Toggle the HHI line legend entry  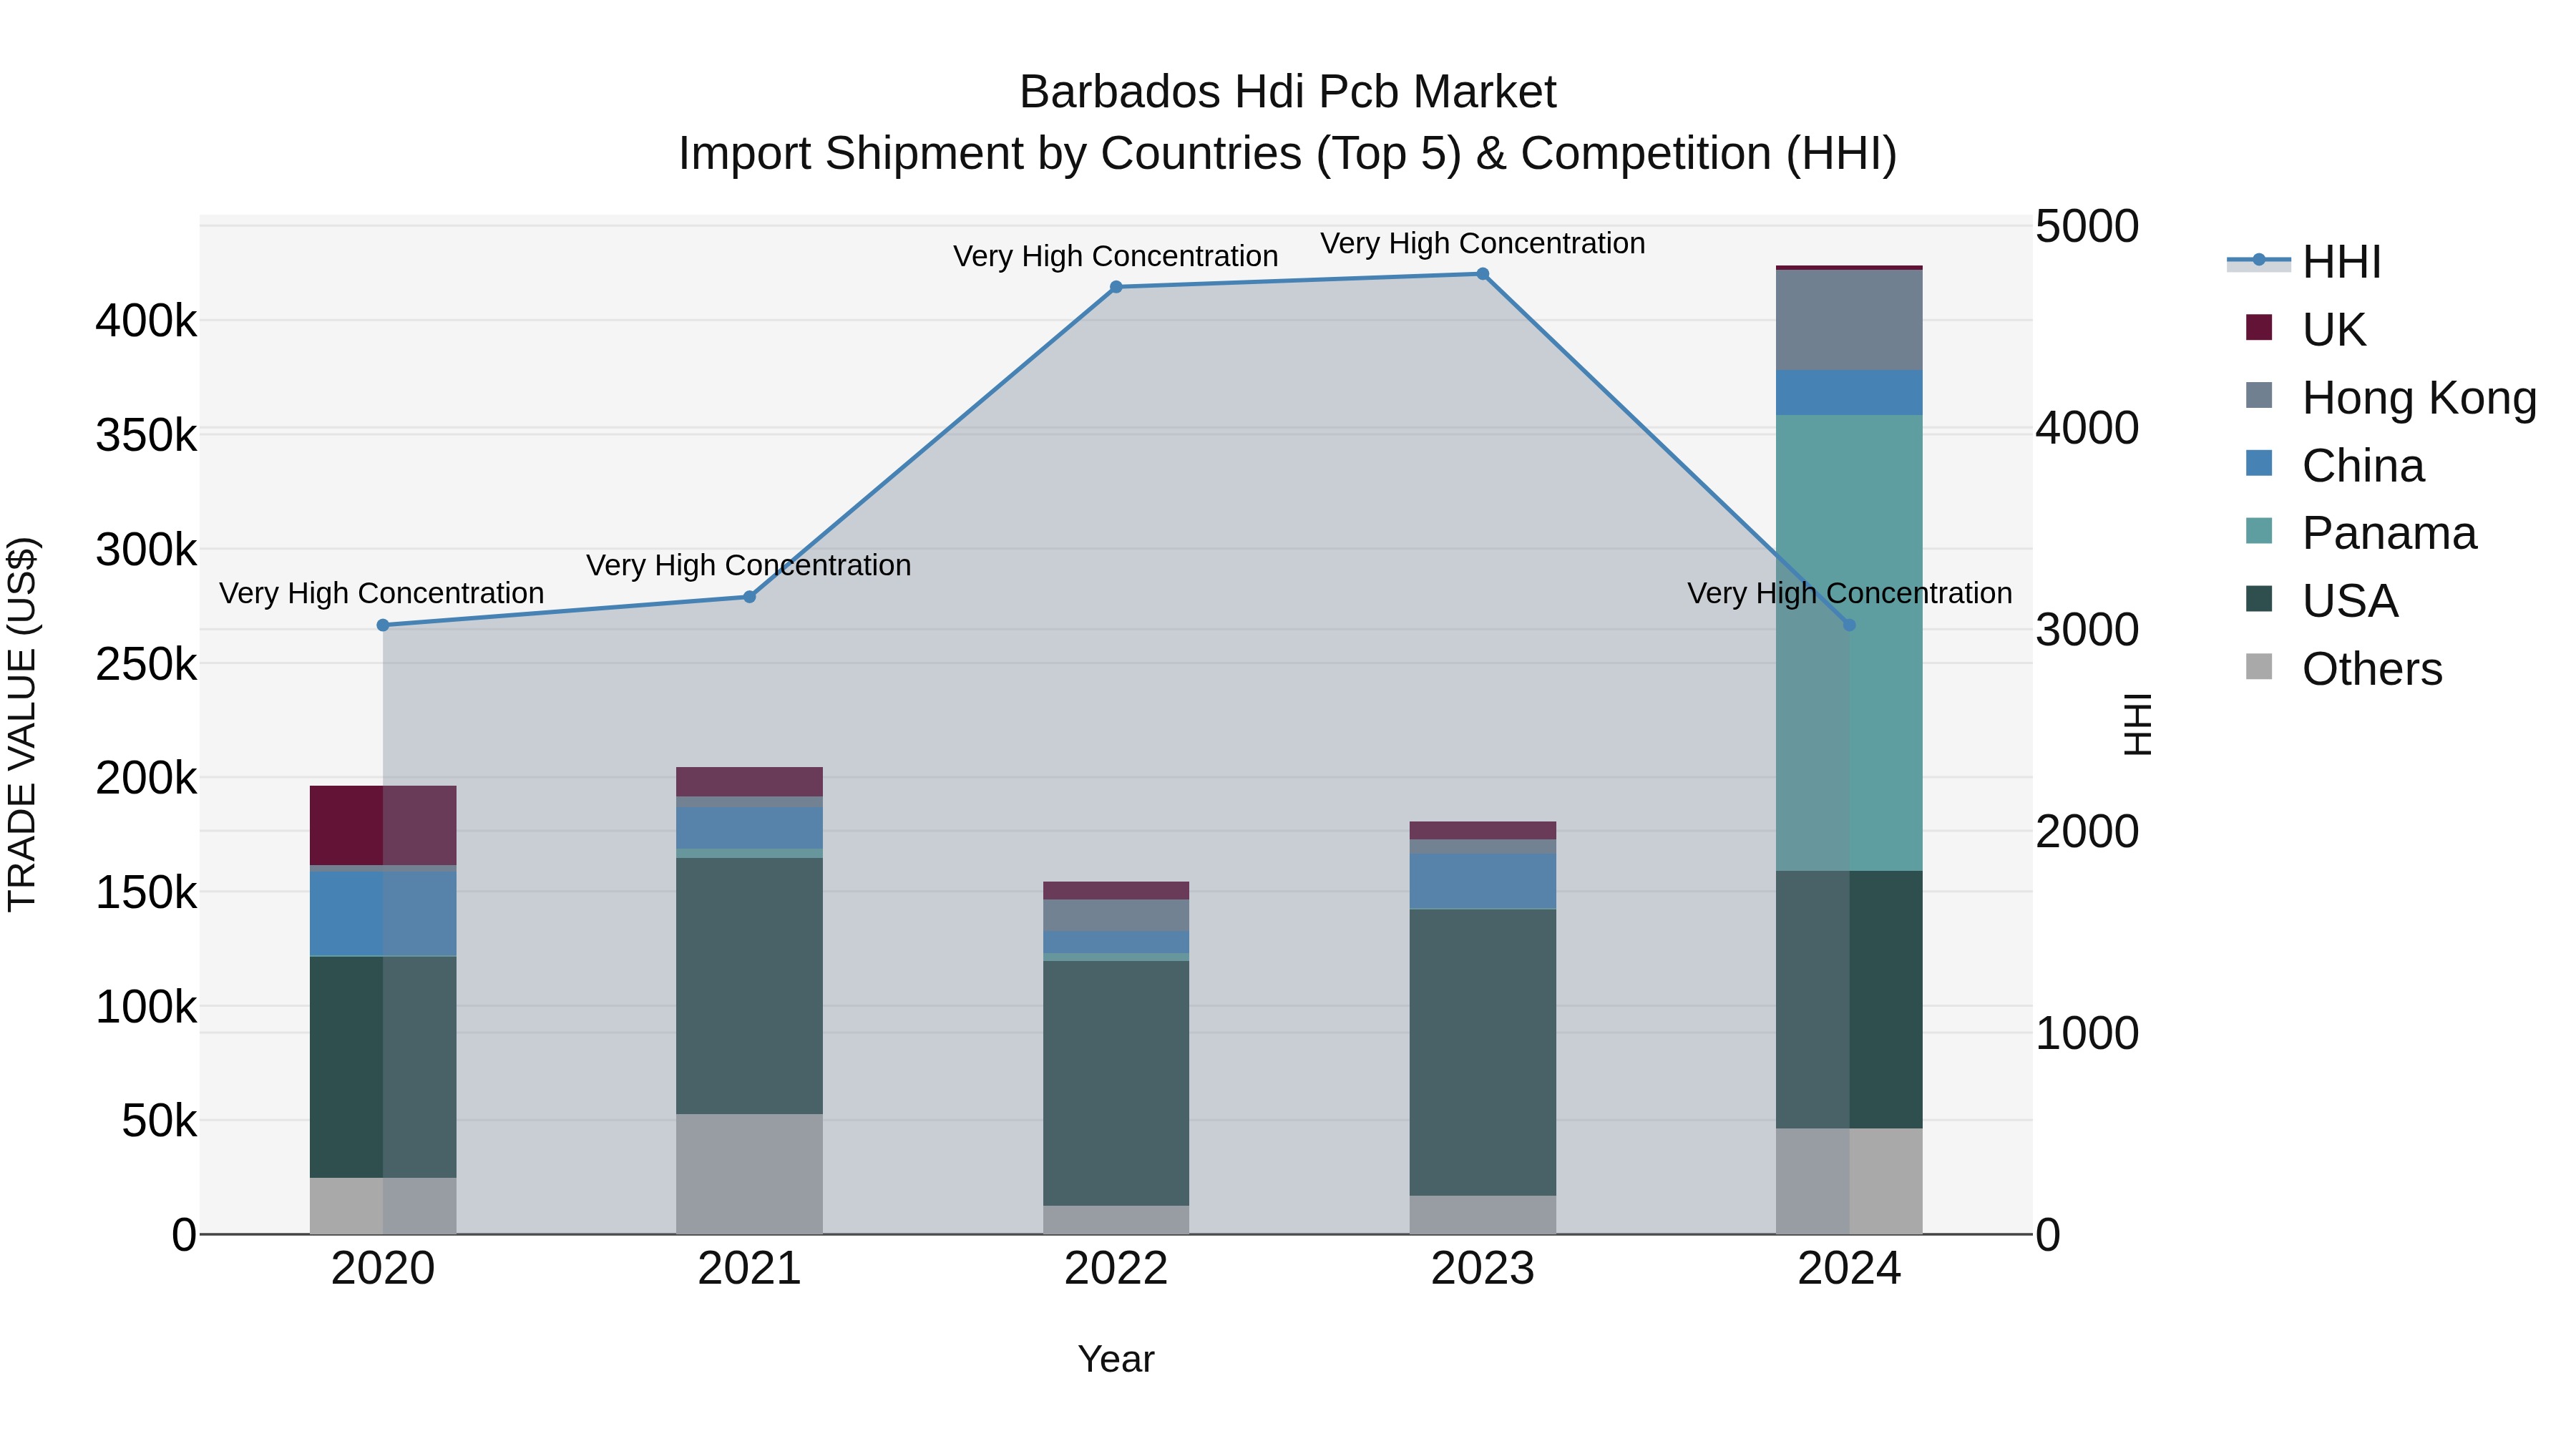click(x=2304, y=262)
